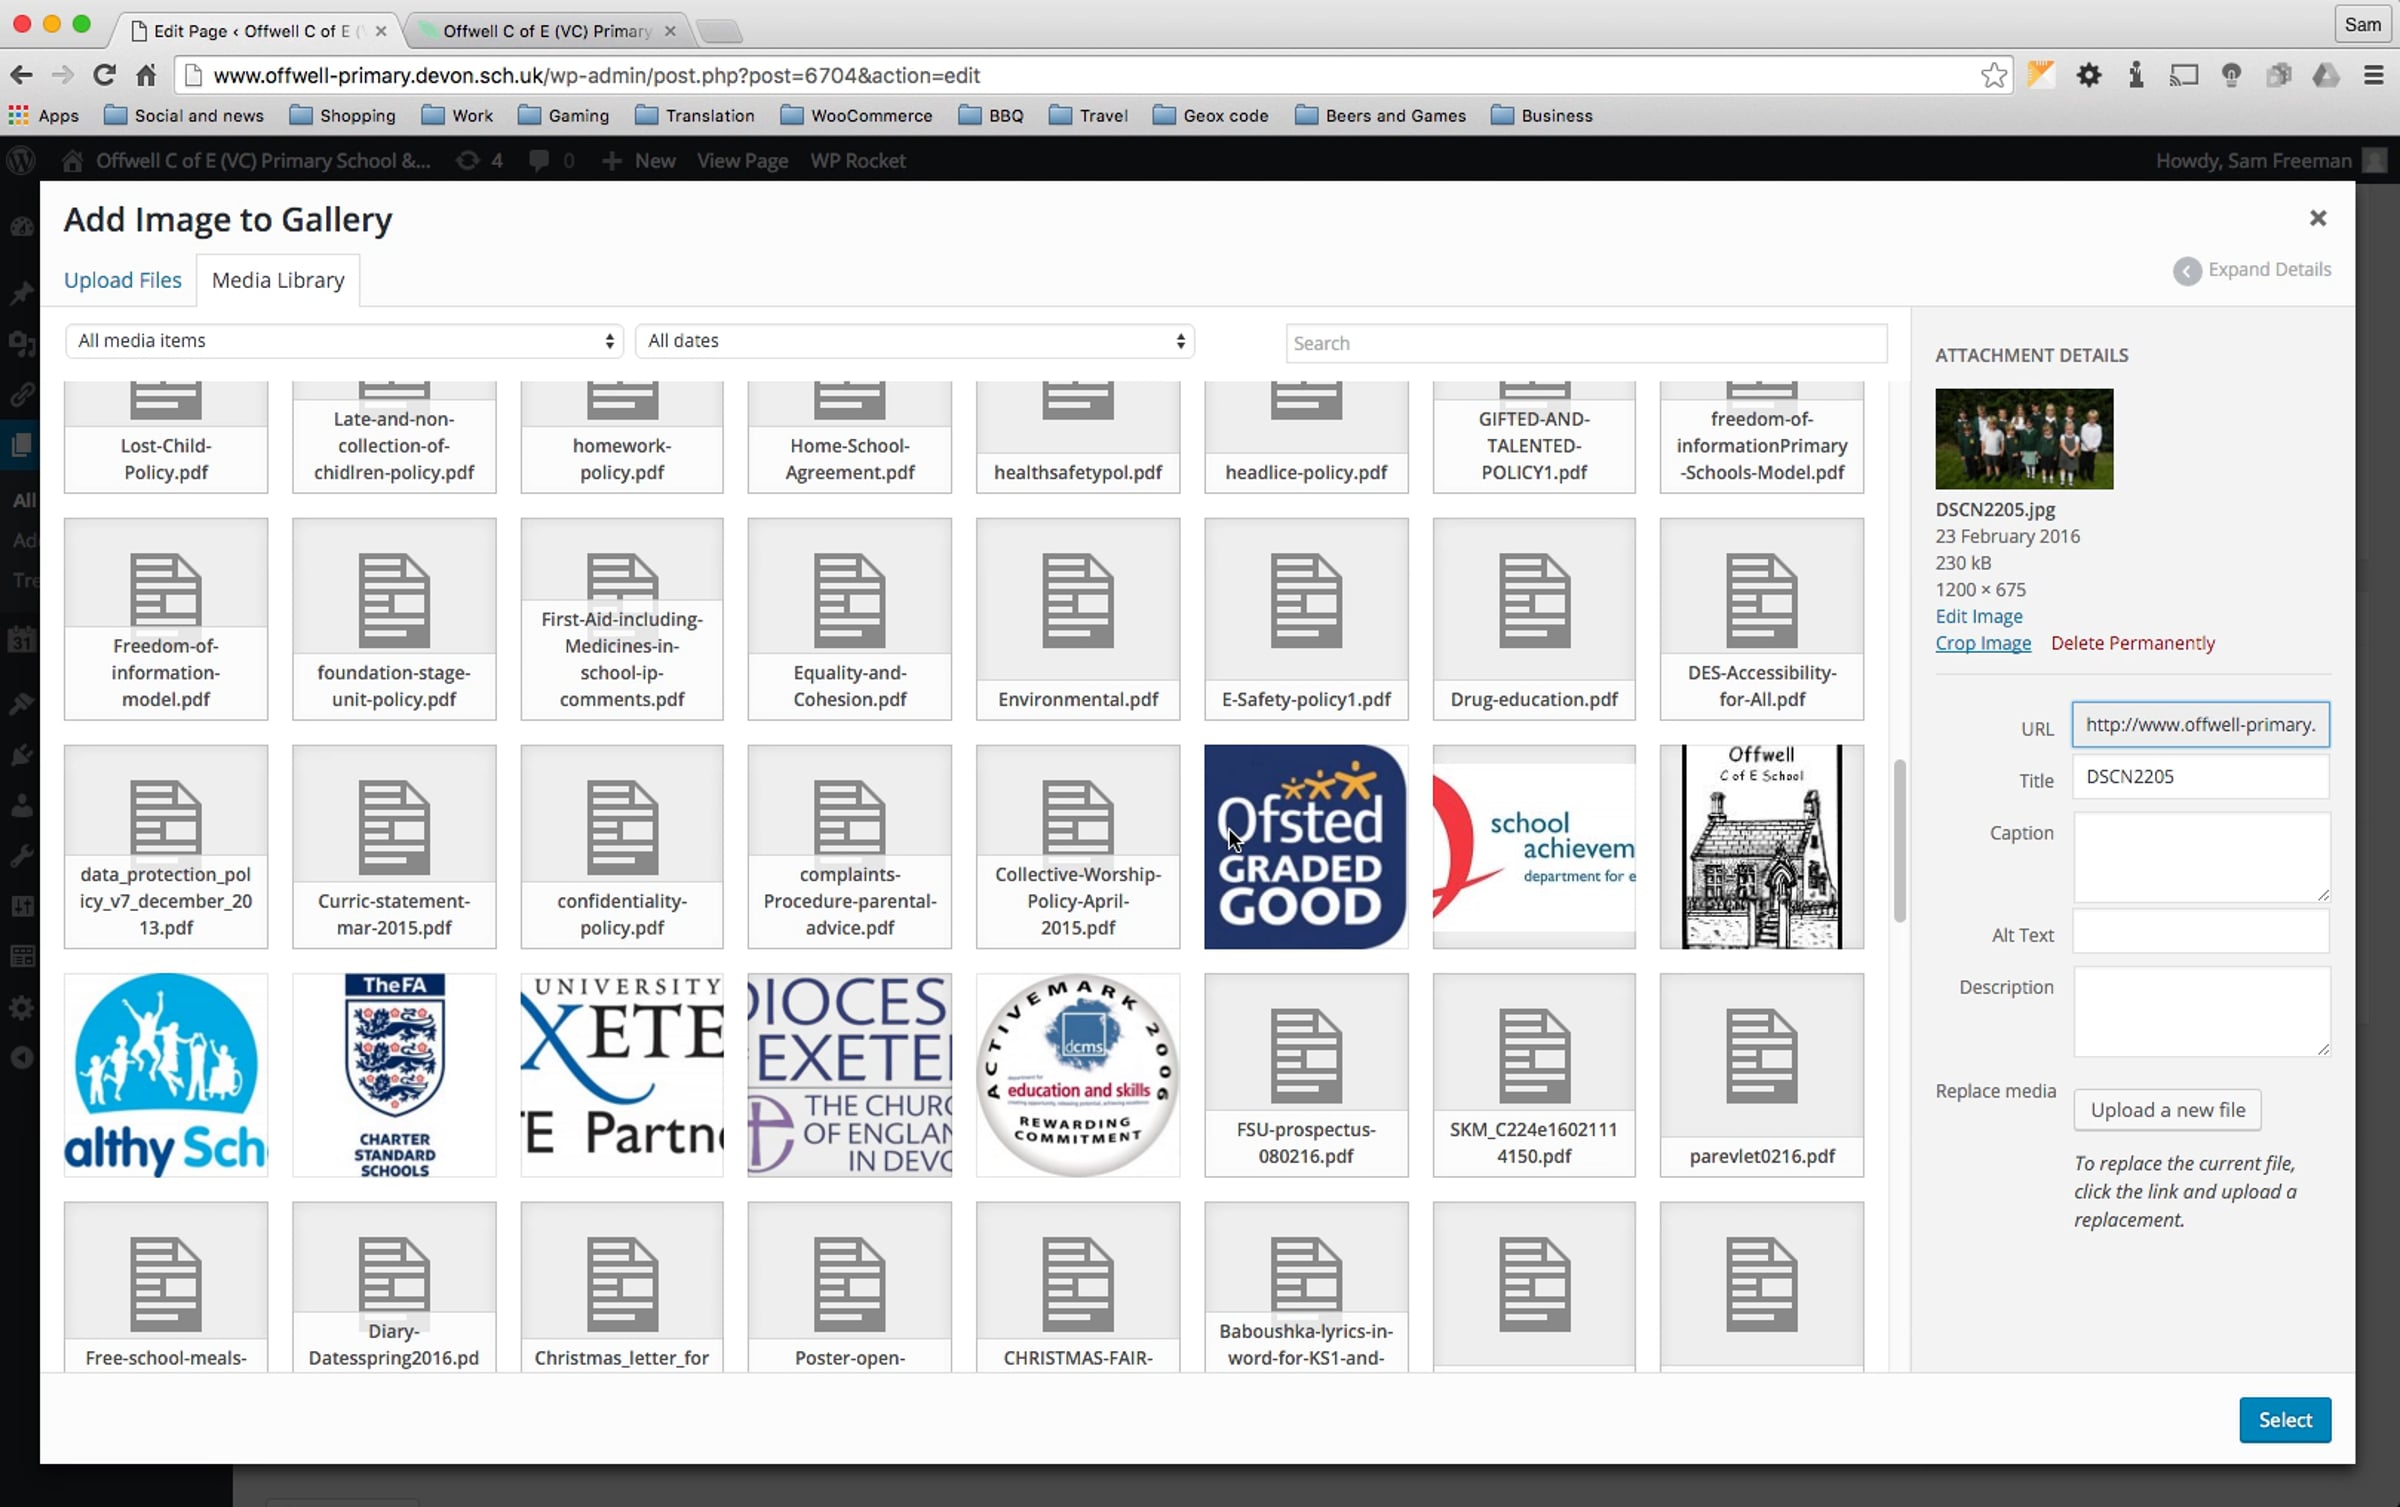Click the Delete Permanently link

click(2132, 643)
